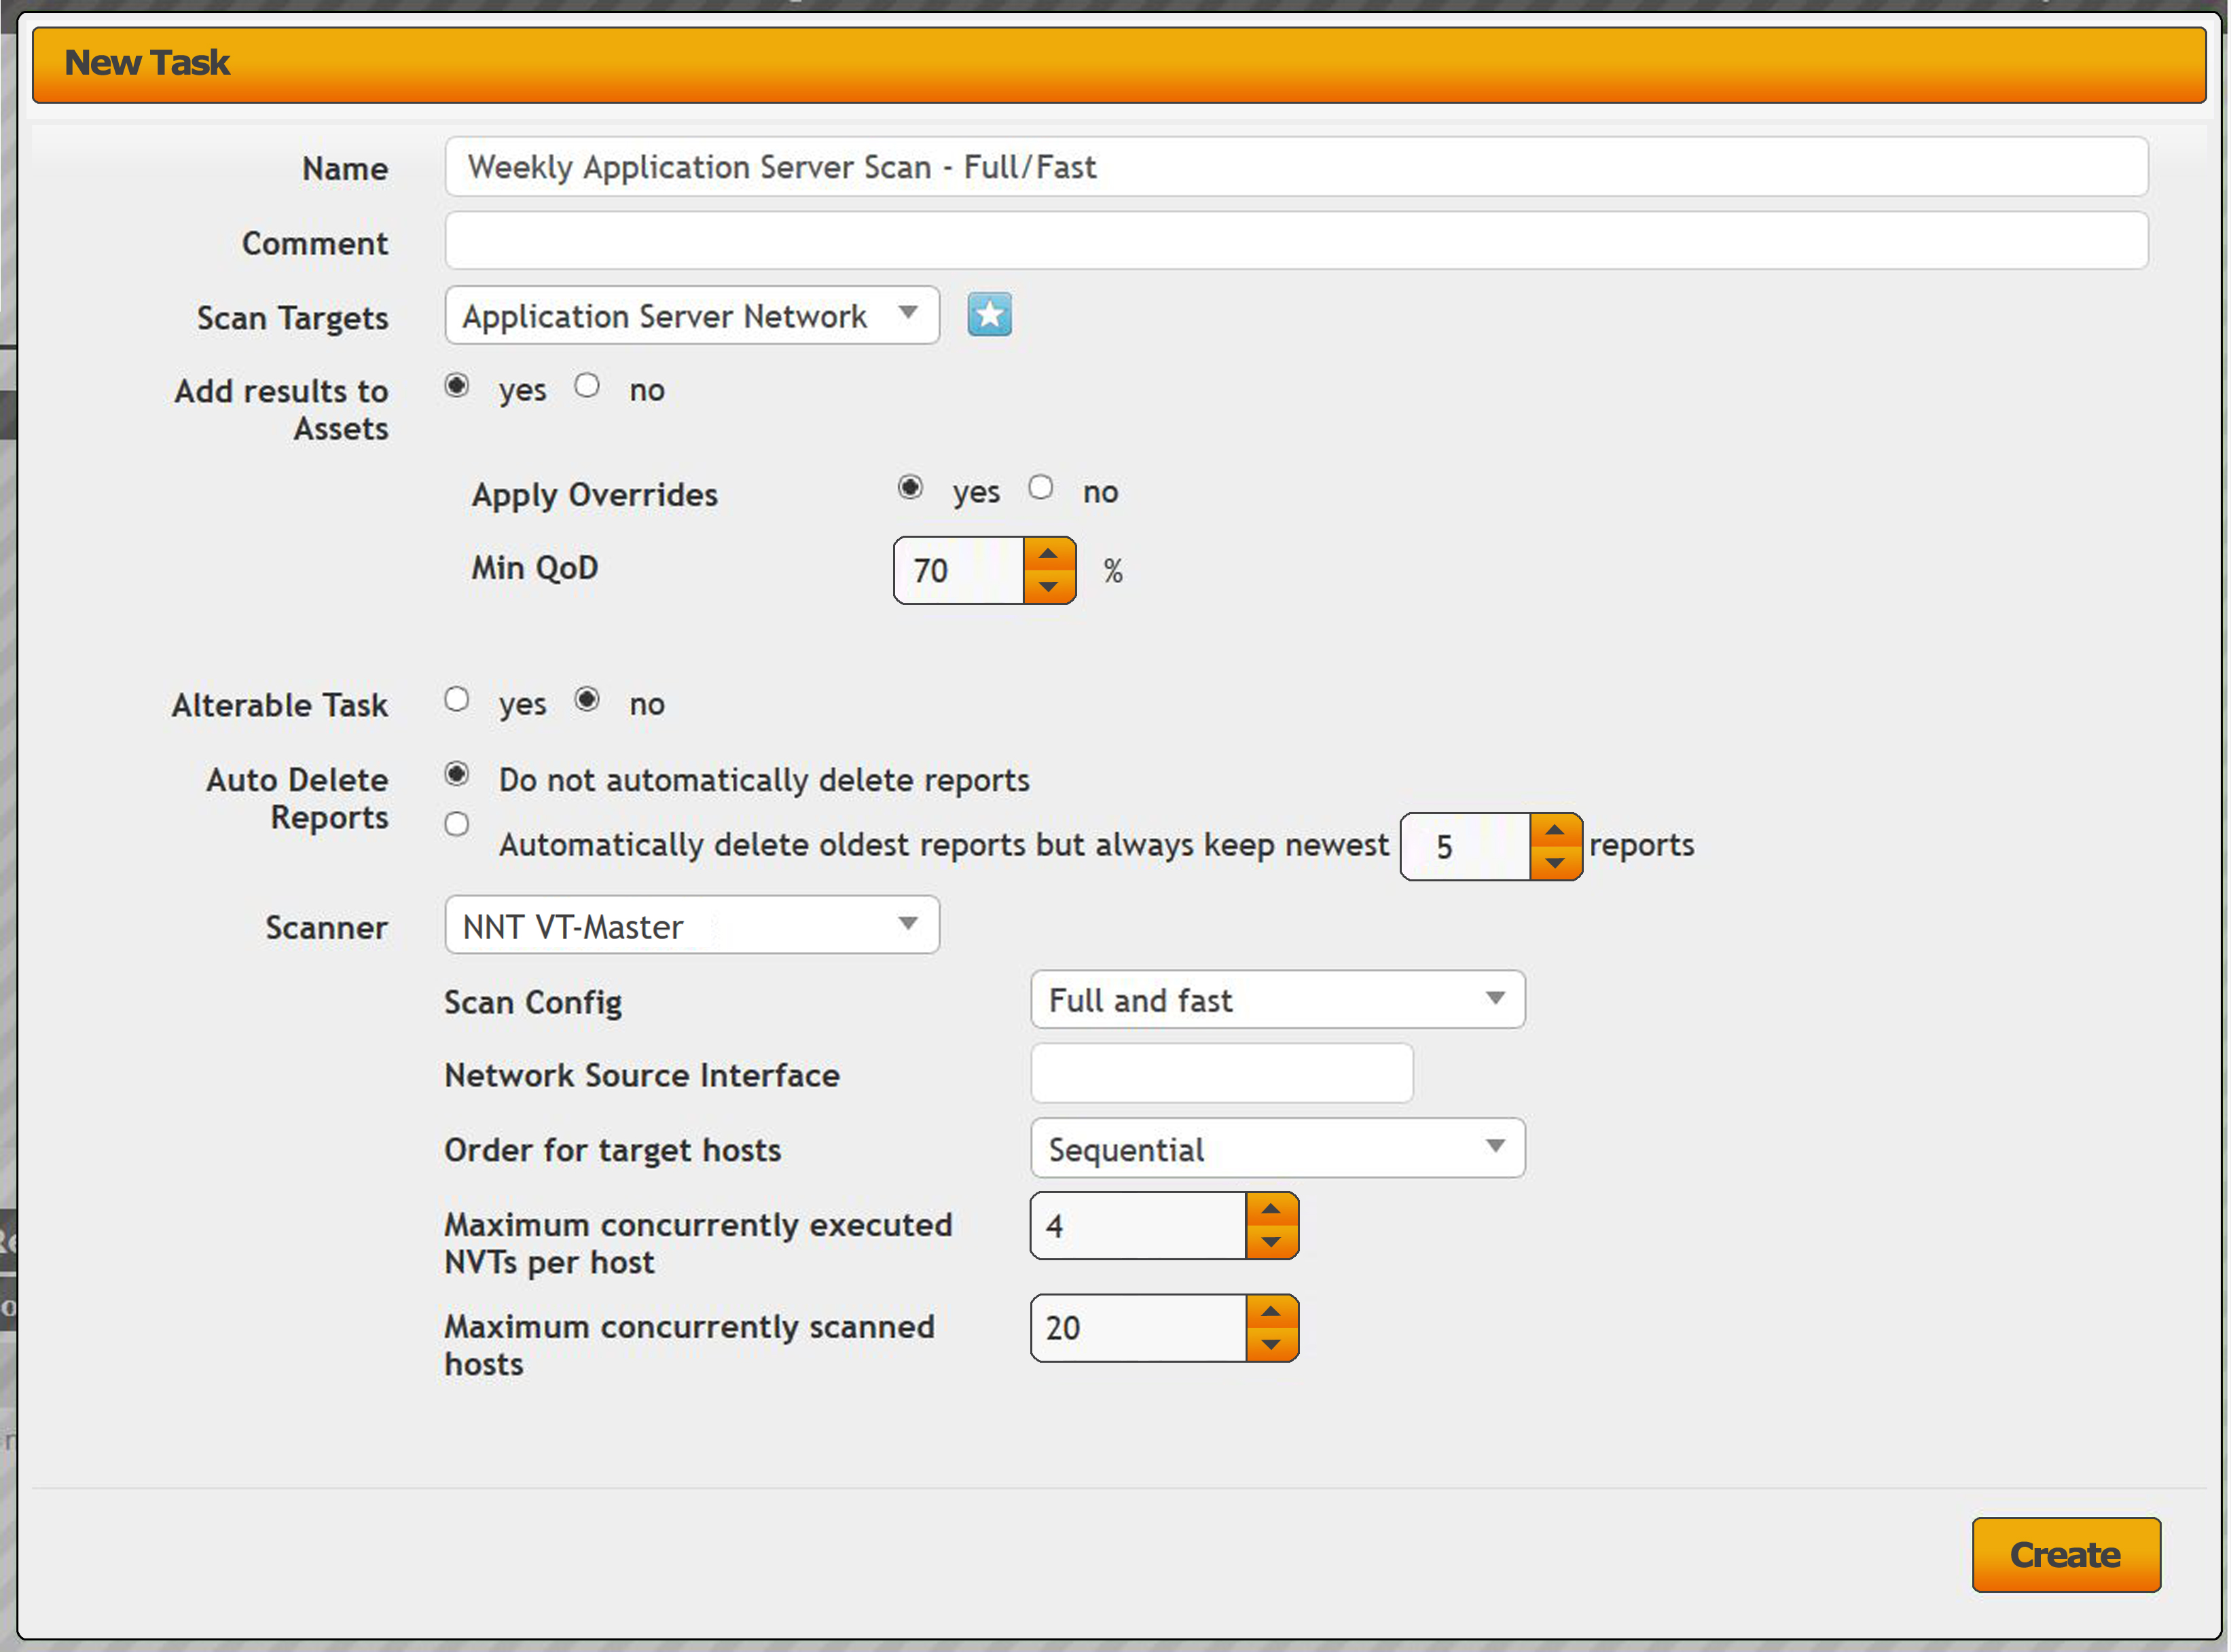2231x1652 pixels.
Task: Click the Create button
Action: click(x=2065, y=1555)
